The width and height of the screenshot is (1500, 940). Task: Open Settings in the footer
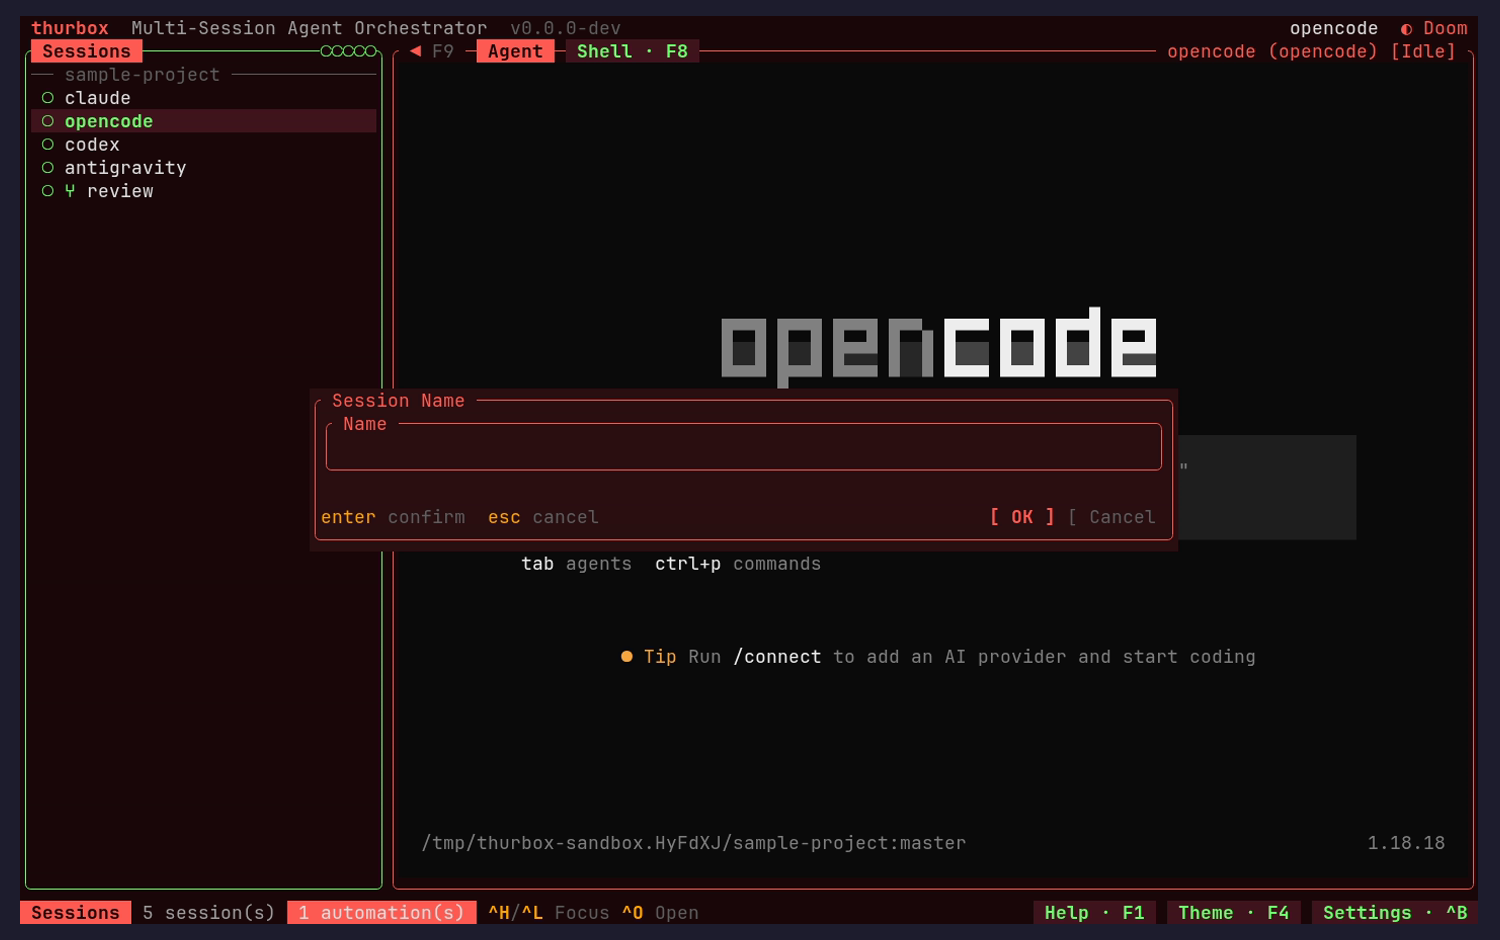1395,913
